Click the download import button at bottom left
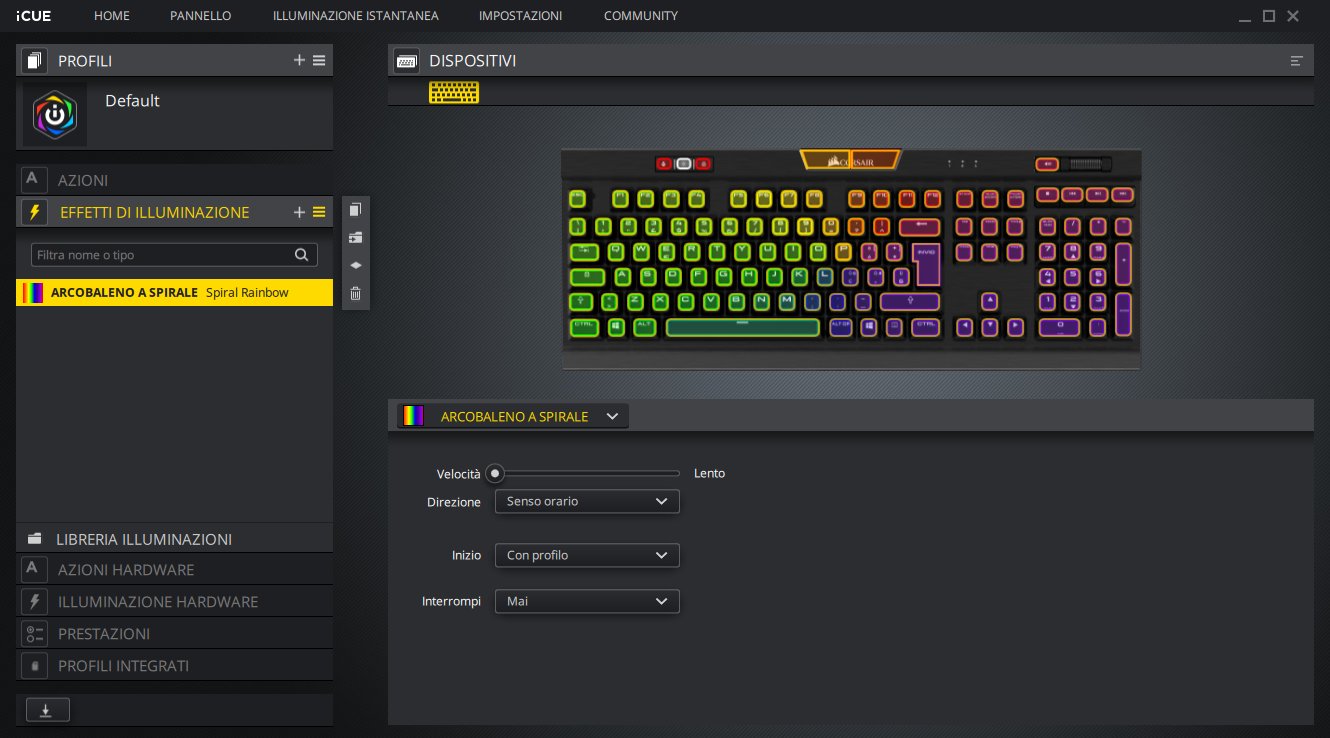The image size is (1330, 738). 47,710
